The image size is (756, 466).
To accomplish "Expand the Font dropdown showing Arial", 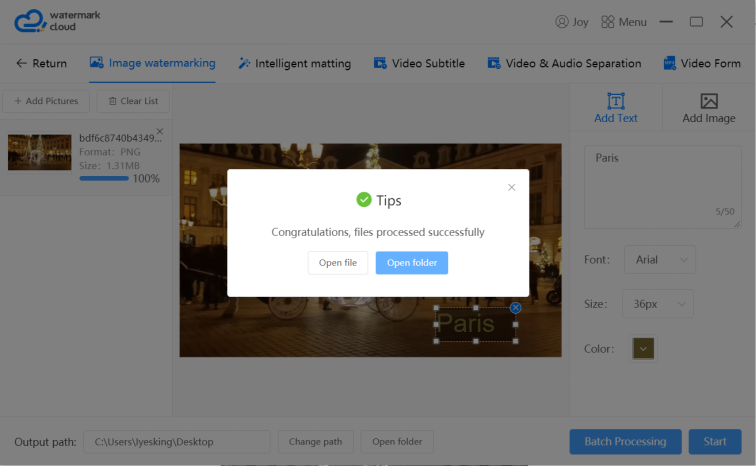I will [x=660, y=260].
